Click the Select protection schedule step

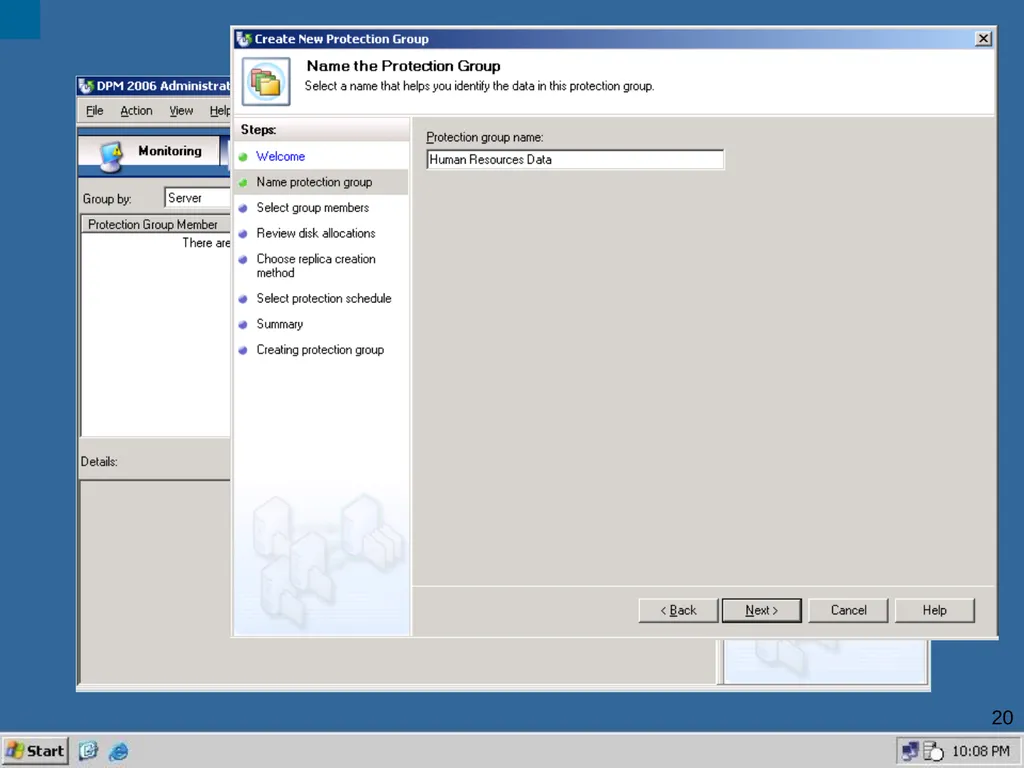(323, 298)
